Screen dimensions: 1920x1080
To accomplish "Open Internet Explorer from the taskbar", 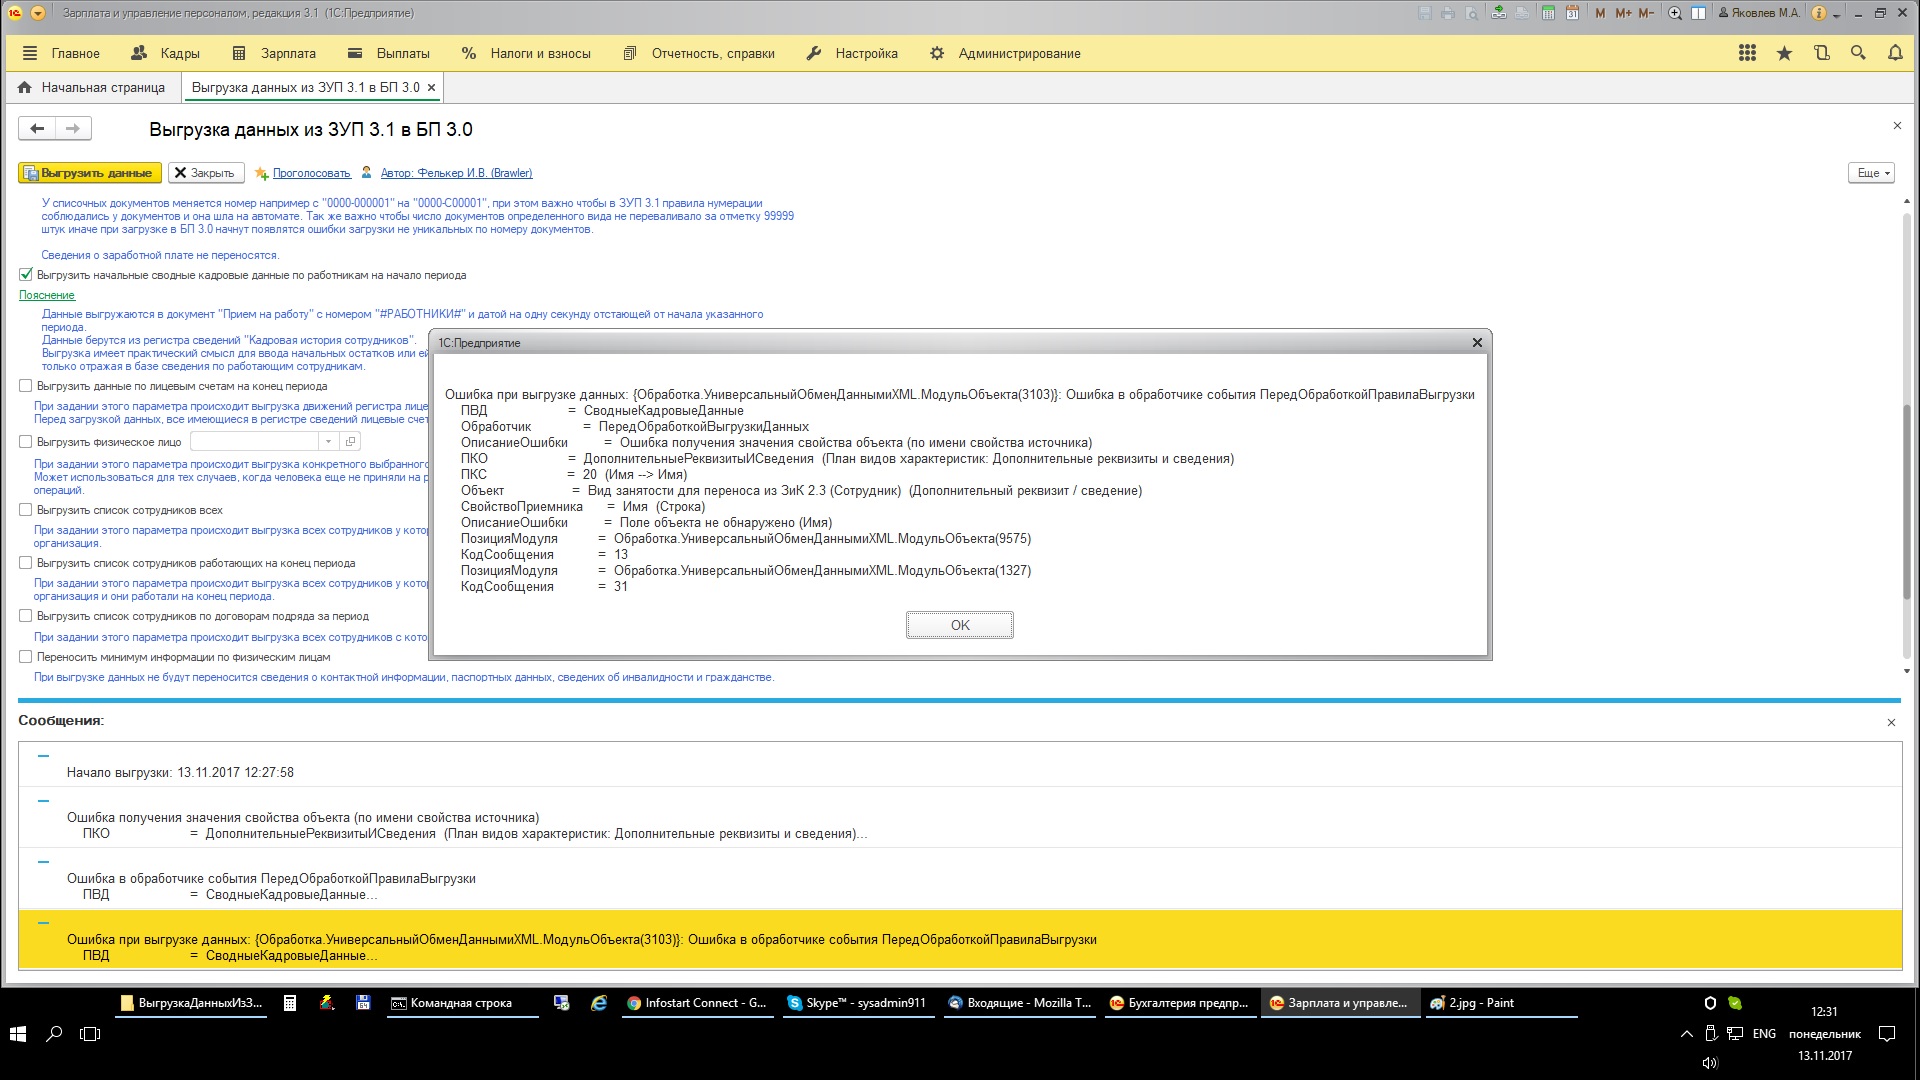I will click(598, 1003).
